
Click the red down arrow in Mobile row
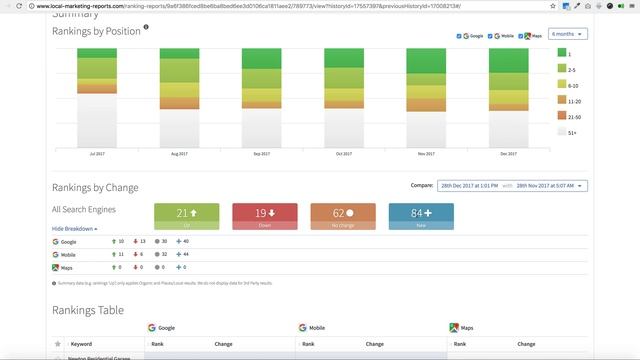tap(136, 254)
